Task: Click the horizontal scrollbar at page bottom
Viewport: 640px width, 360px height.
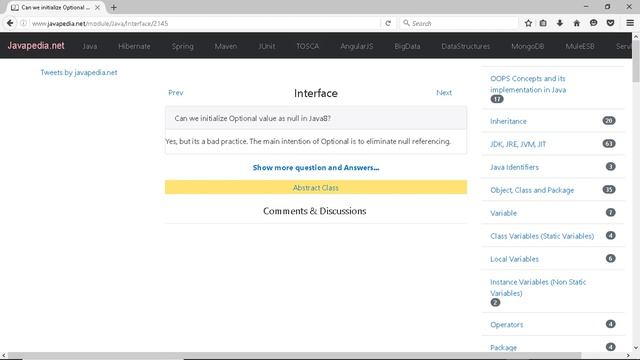Action: (x=294, y=356)
